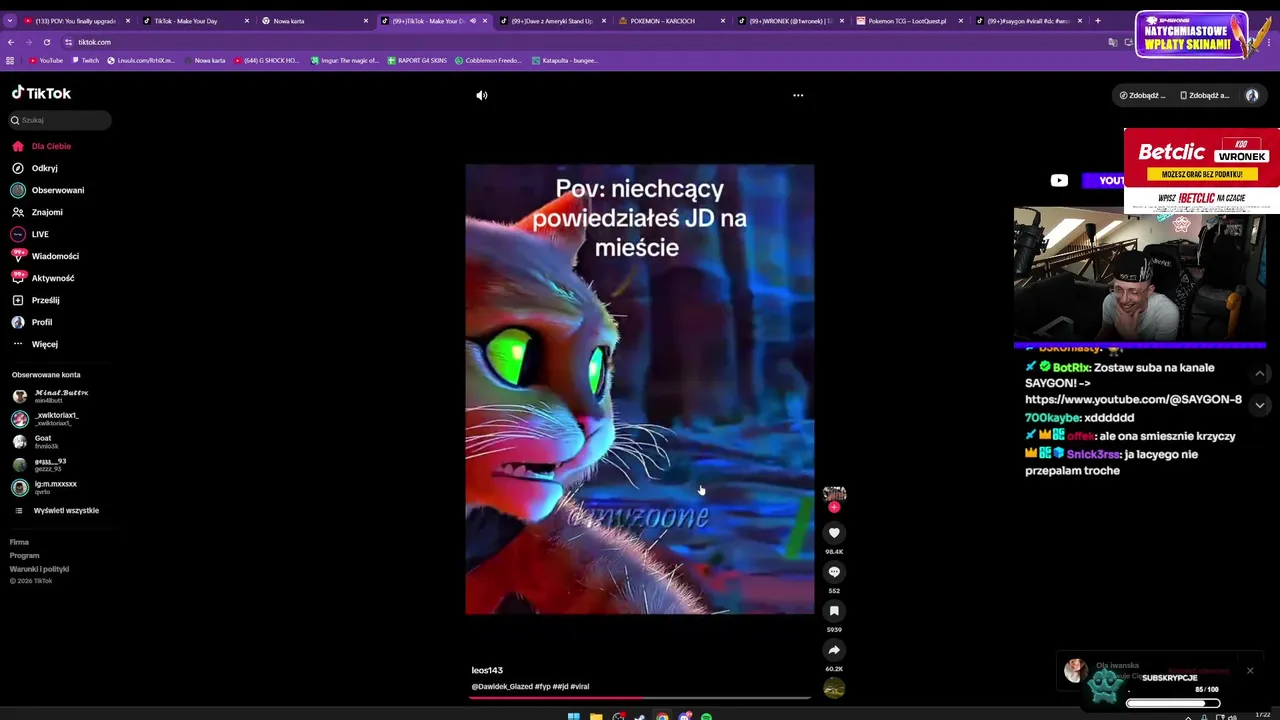The height and width of the screenshot is (720, 1280).
Task: Open Windows Start button in taskbar
Action: point(574,716)
